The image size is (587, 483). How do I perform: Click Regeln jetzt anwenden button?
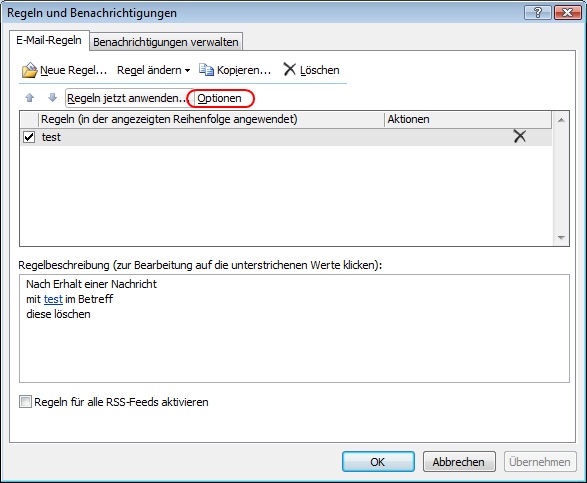click(127, 98)
